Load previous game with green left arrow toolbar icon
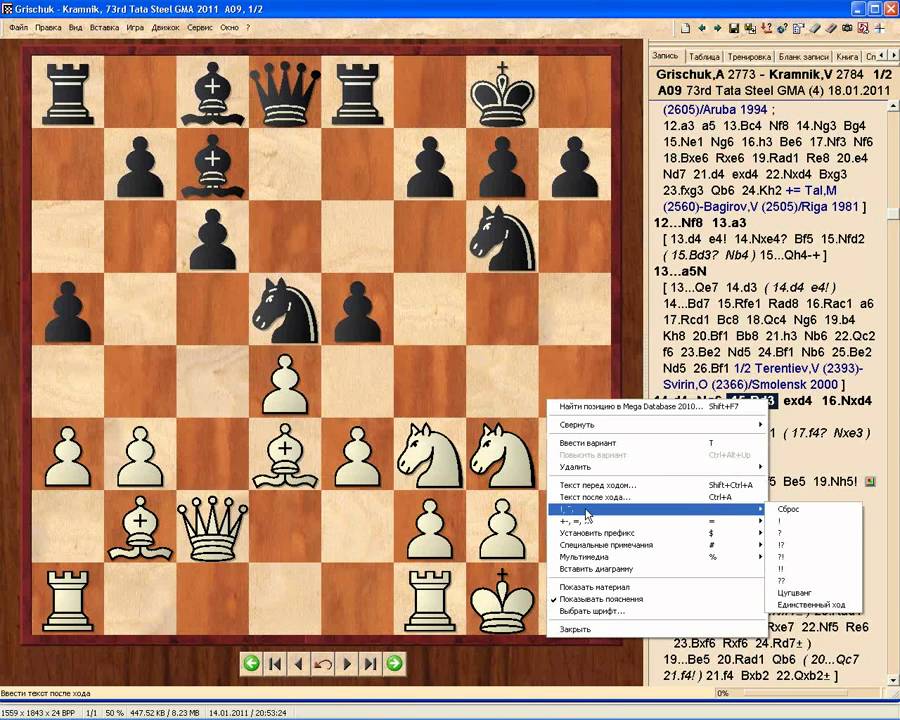 701,28
